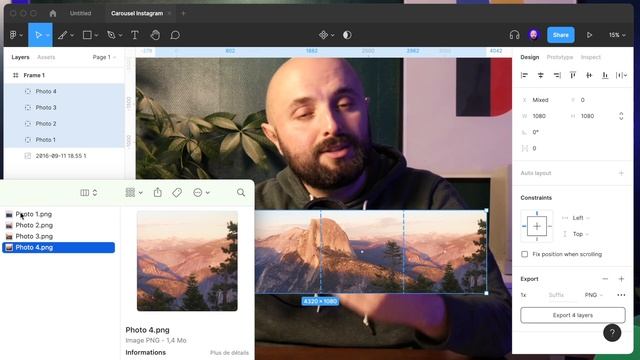Open the Layers panel tab

[x=20, y=57]
